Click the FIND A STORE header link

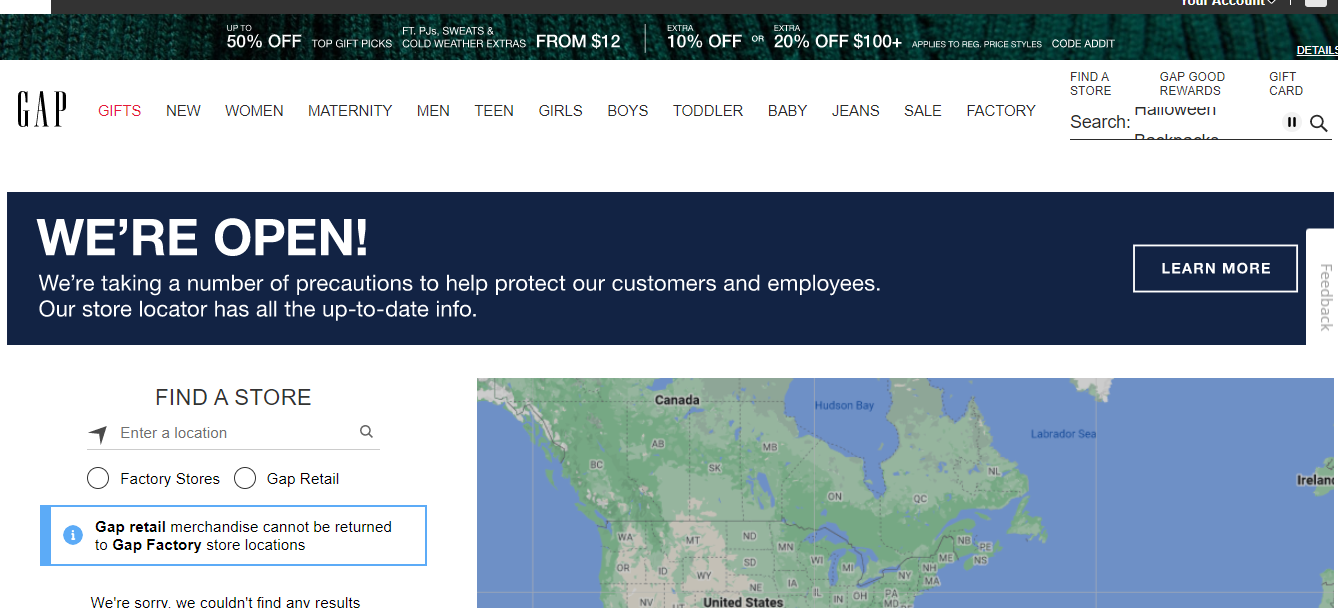[1091, 84]
